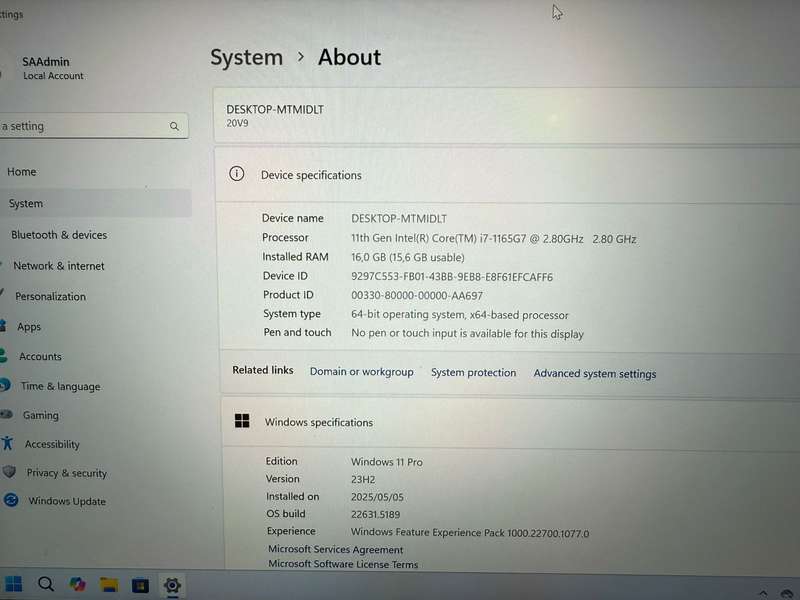Click the Find a setting search field
The height and width of the screenshot is (600, 800).
tap(94, 126)
